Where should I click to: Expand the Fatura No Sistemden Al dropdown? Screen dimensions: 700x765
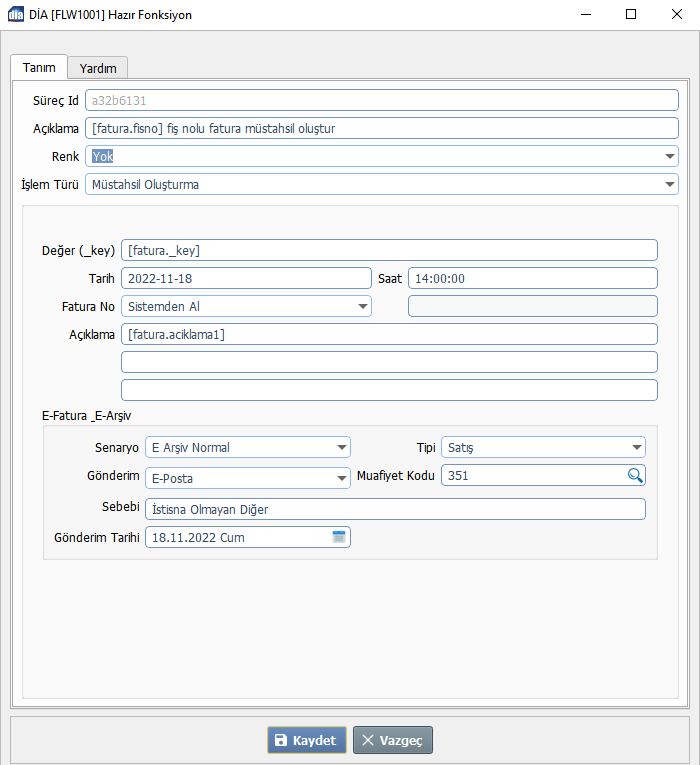click(x=361, y=307)
